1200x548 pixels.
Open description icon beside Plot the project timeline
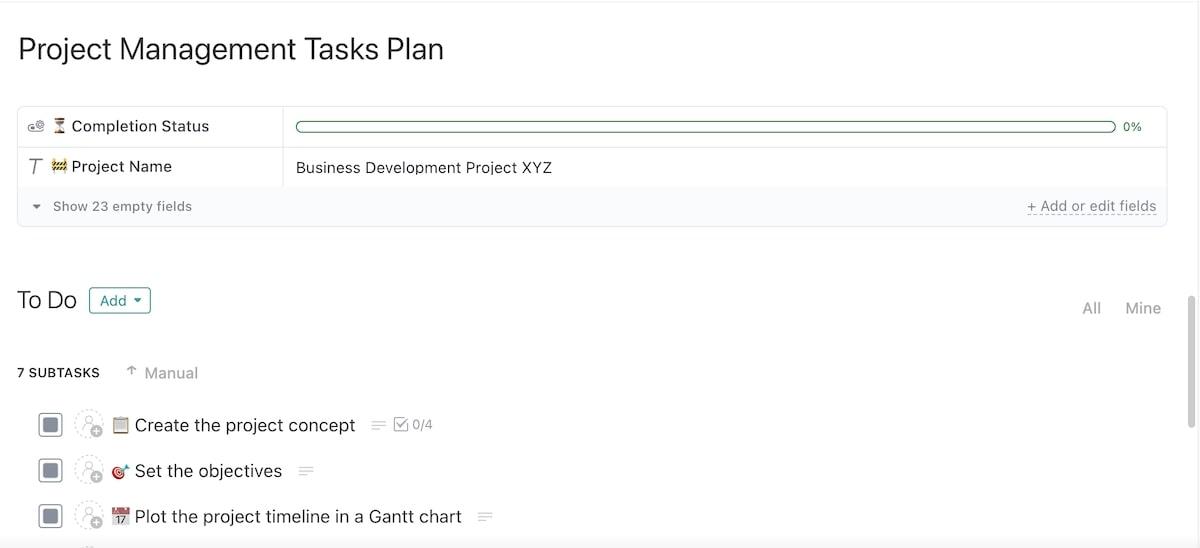click(485, 517)
